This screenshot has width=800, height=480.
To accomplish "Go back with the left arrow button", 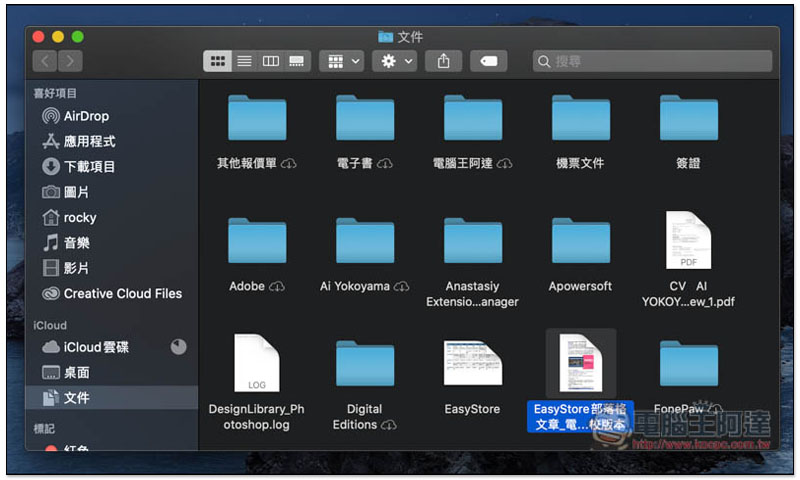I will pos(45,61).
